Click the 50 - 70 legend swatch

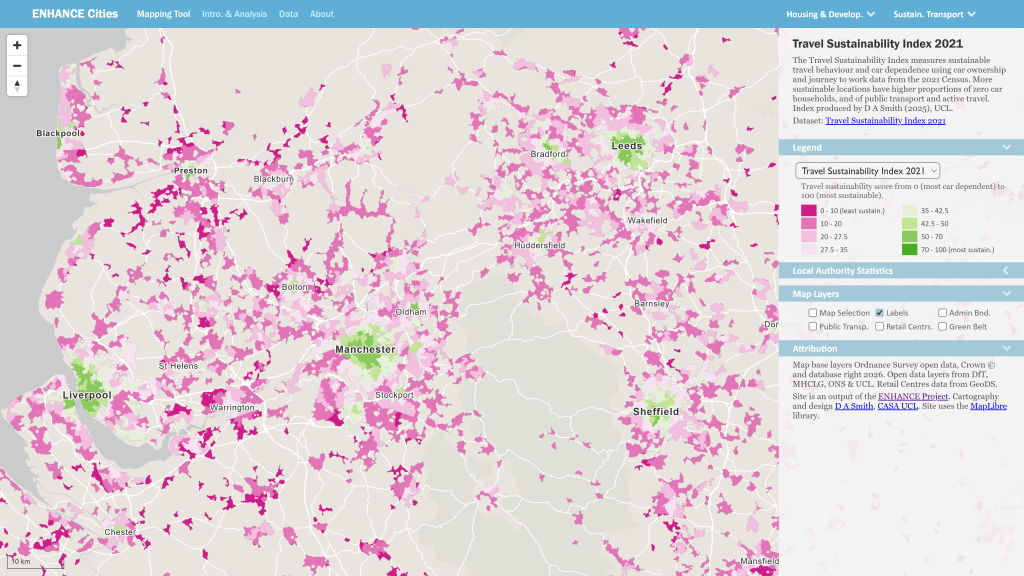click(909, 236)
